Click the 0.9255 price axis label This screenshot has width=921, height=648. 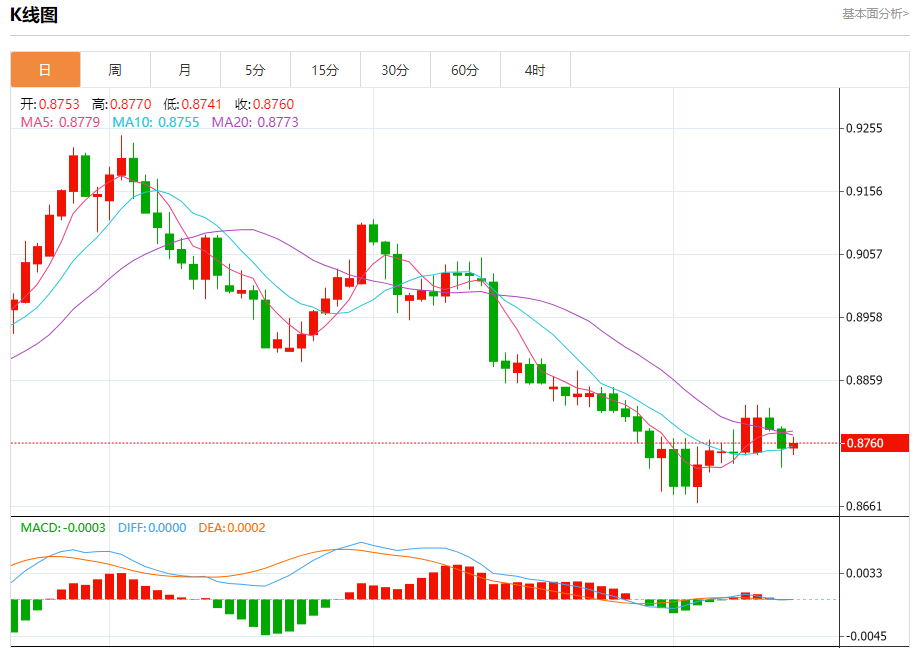pyautogui.click(x=863, y=129)
